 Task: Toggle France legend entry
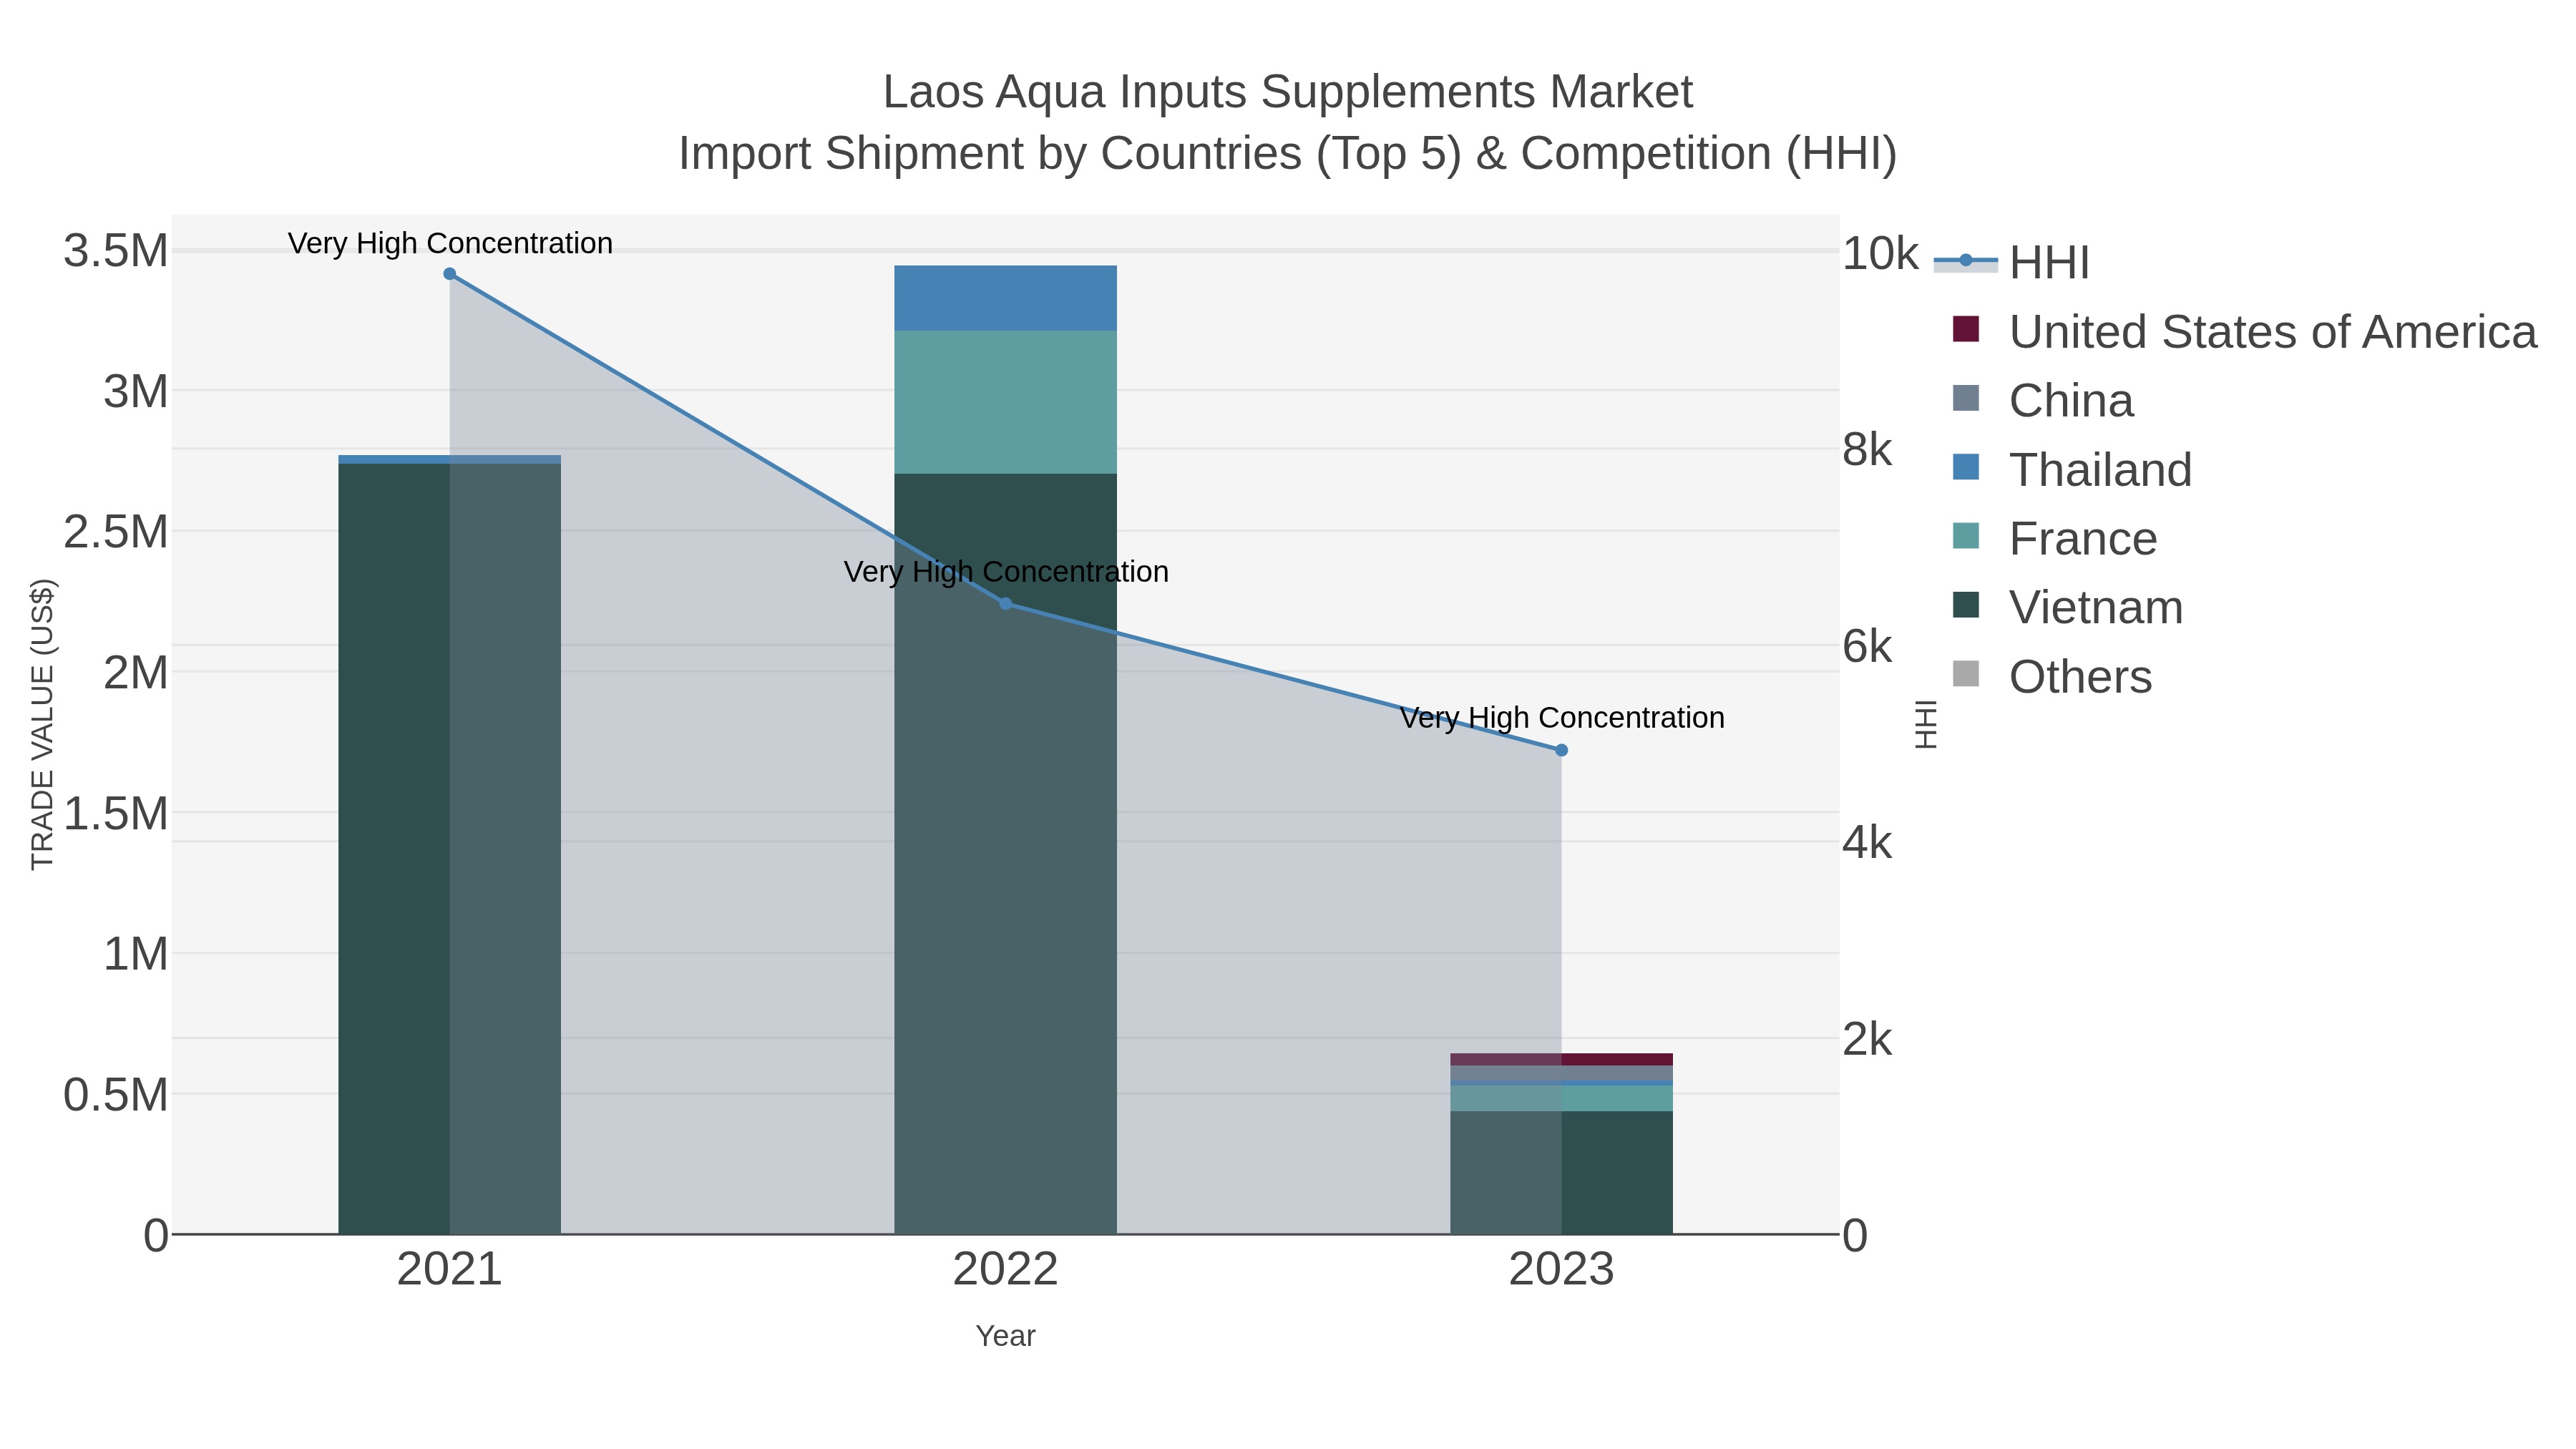coord(2054,538)
